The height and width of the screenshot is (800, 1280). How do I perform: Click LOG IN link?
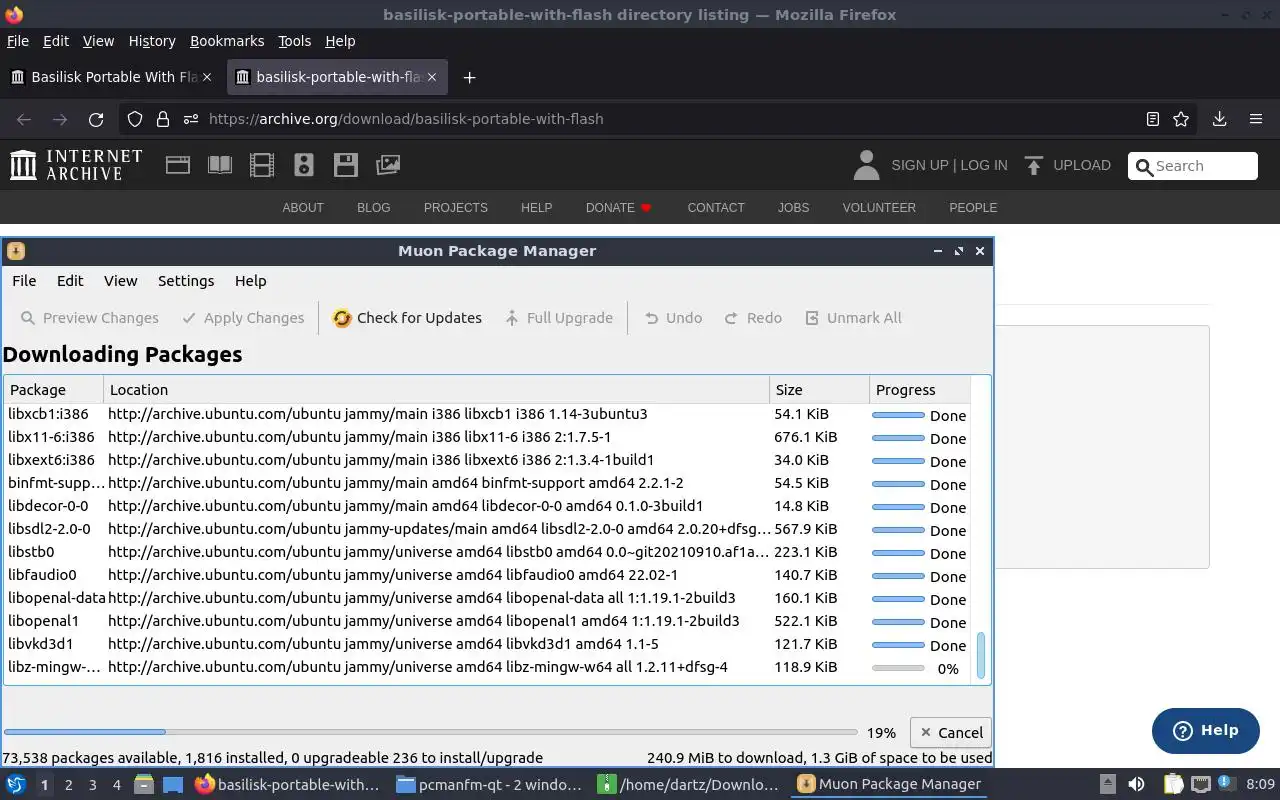pyautogui.click(x=984, y=165)
